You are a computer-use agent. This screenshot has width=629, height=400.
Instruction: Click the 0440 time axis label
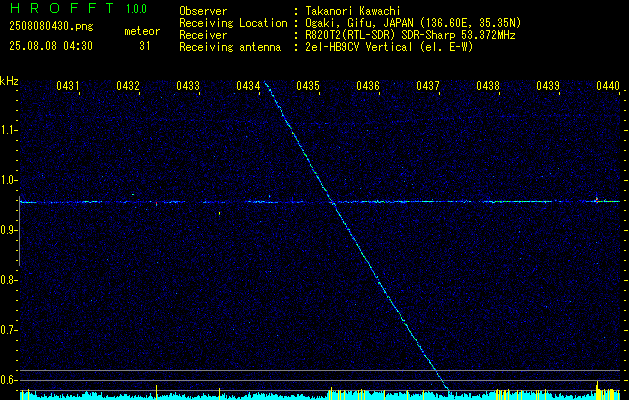(x=608, y=85)
